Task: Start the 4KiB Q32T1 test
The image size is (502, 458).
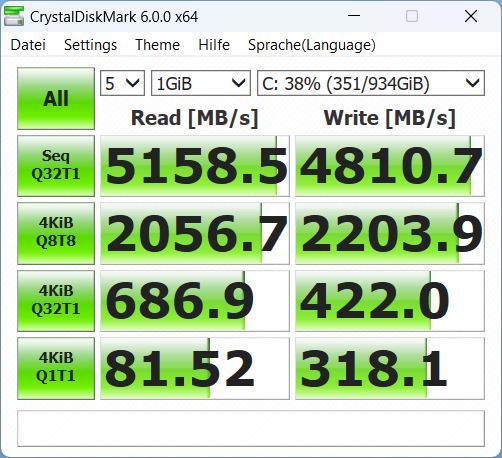Action: click(x=56, y=301)
